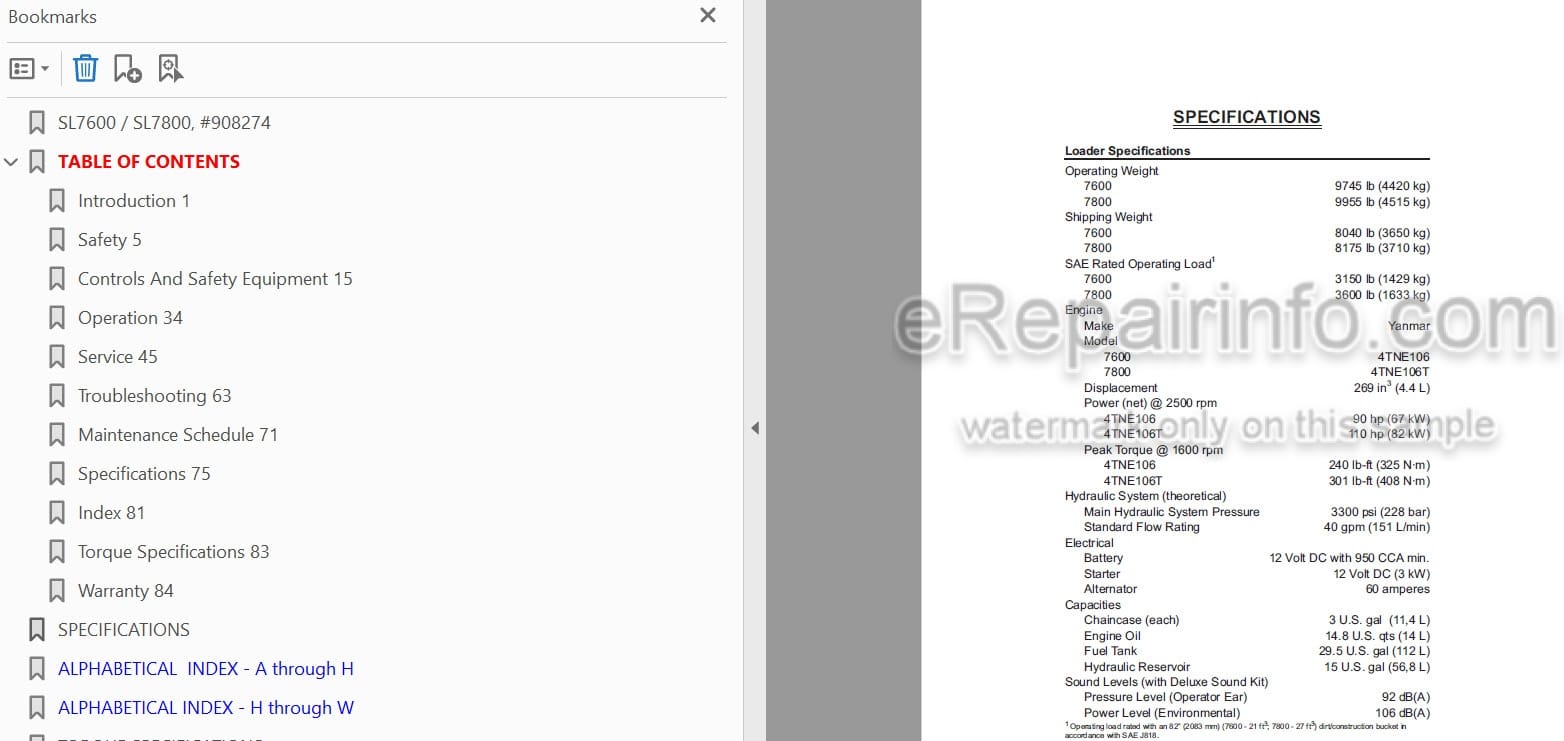Navigate to Operation 34 bookmark

point(130,318)
